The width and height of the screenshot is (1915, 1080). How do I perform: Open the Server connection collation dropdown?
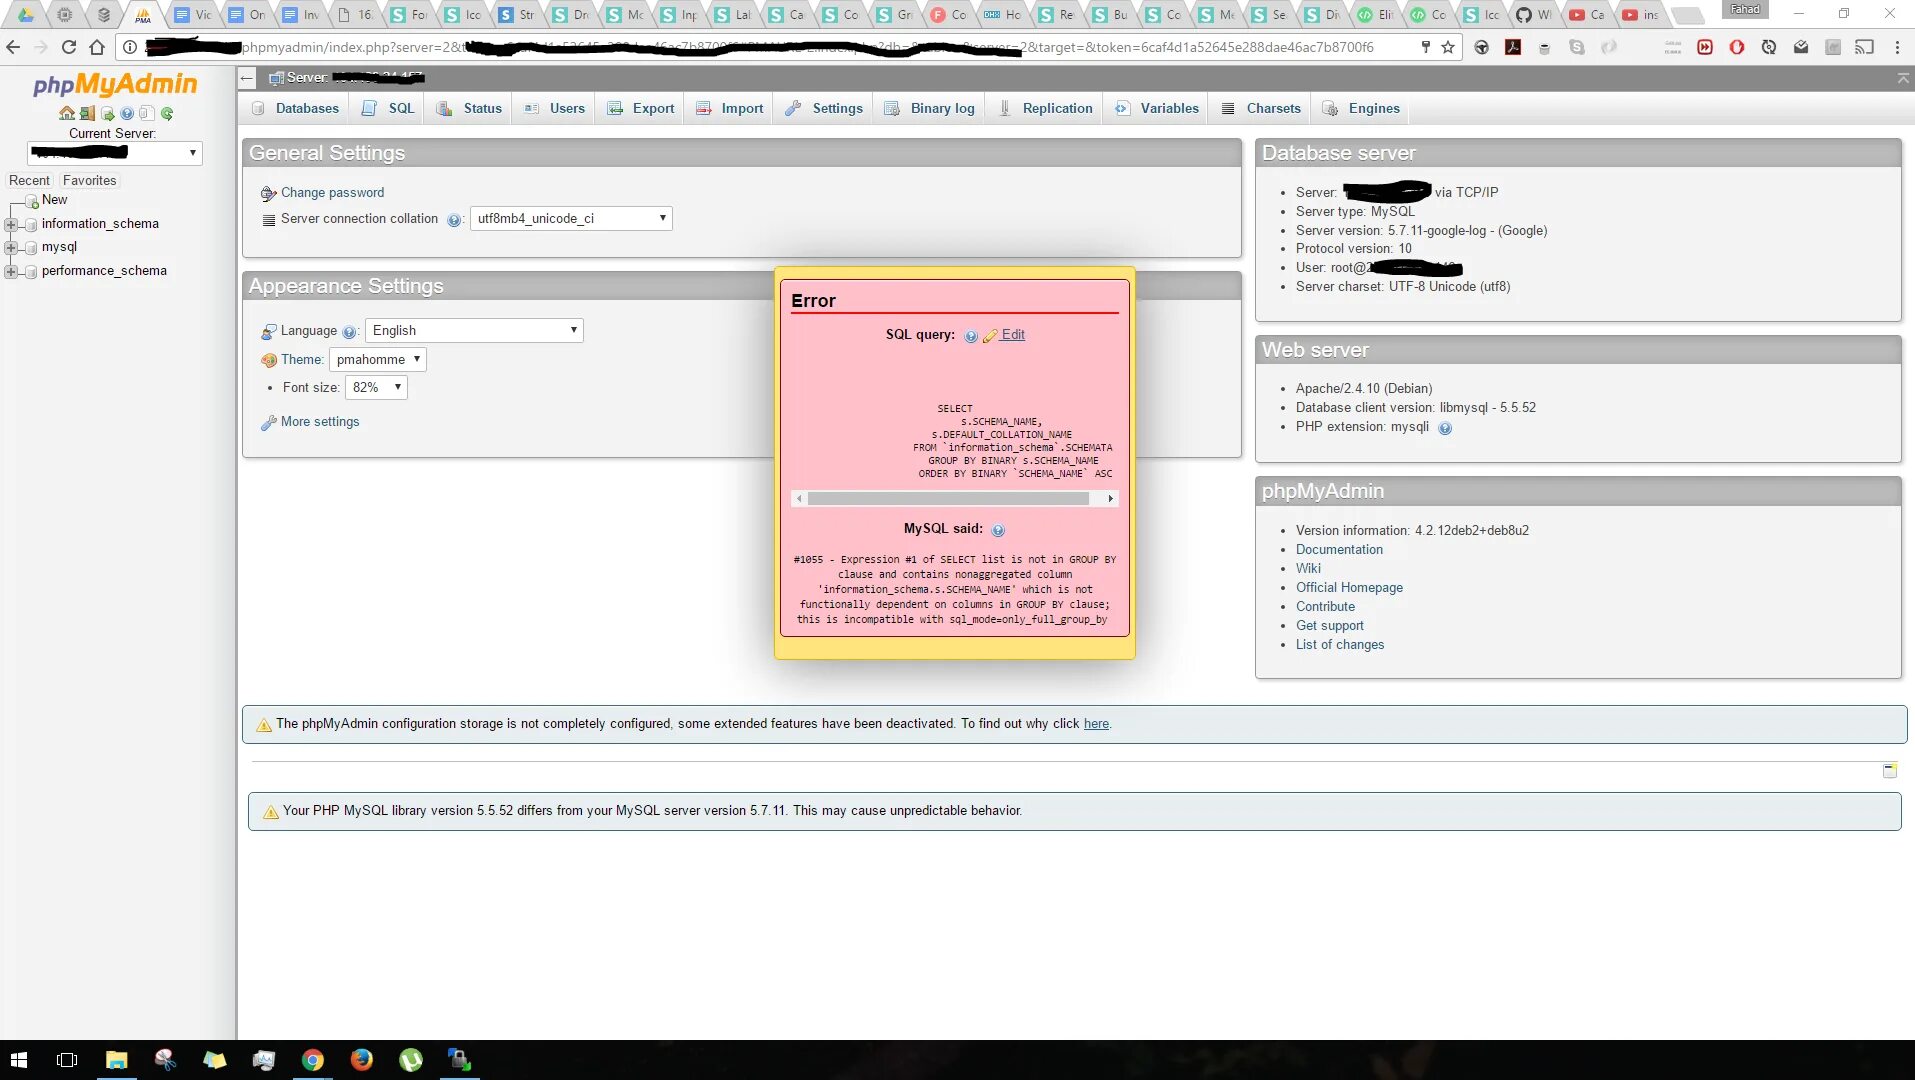[571, 218]
